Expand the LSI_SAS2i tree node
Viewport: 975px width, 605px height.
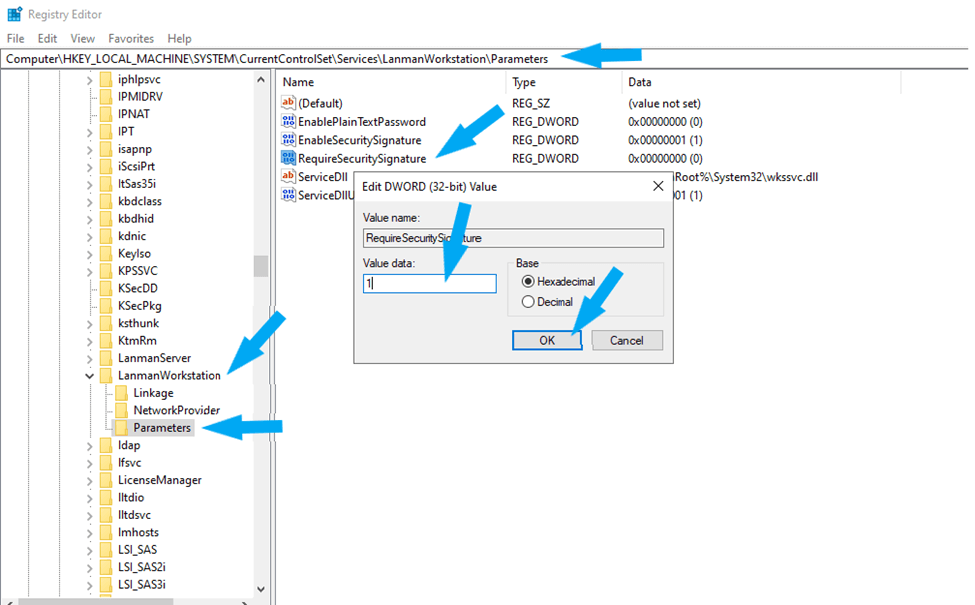tap(90, 567)
